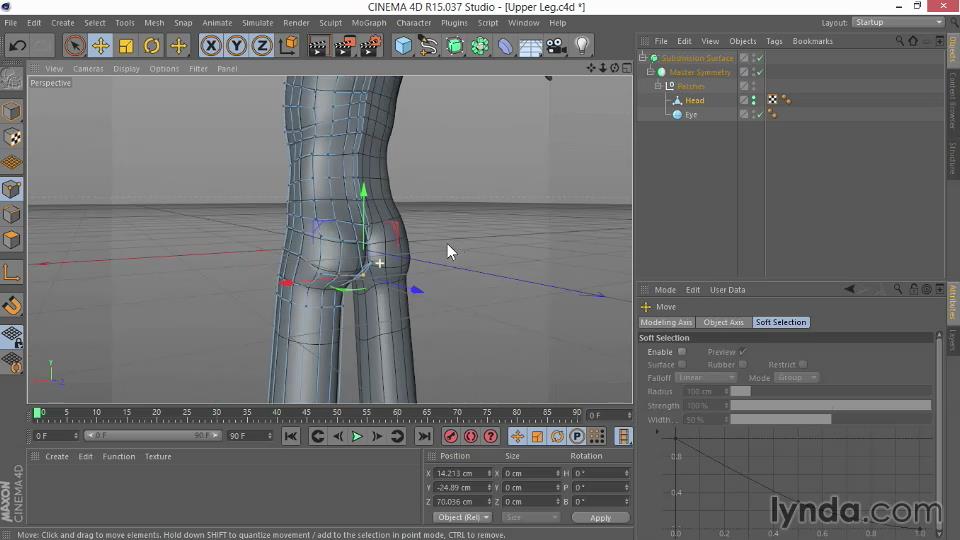Add a camera object
Viewport: 960px width, 540px height.
coord(556,45)
